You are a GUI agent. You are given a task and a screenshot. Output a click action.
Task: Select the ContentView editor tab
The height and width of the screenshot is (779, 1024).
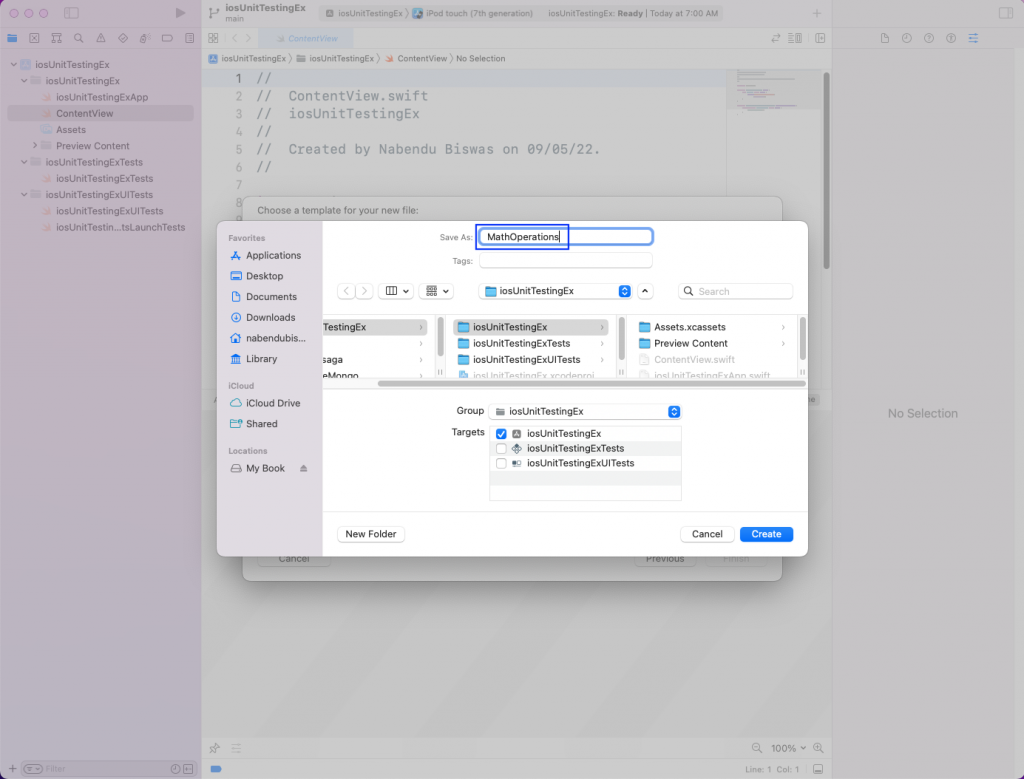306,39
